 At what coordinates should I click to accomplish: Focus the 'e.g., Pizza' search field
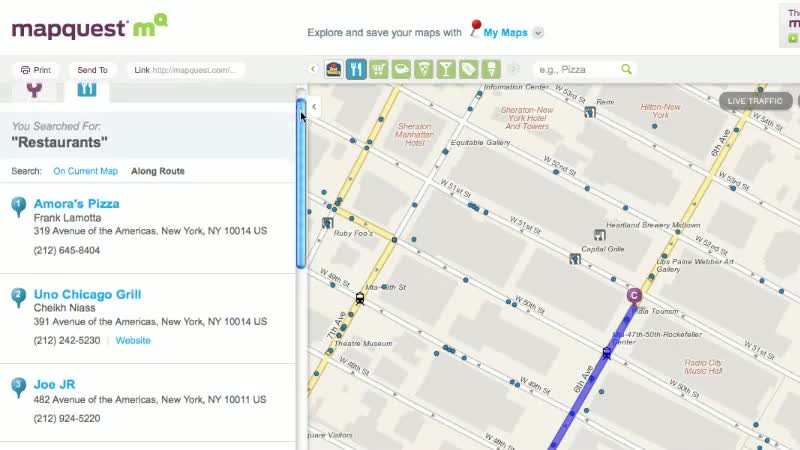(577, 69)
